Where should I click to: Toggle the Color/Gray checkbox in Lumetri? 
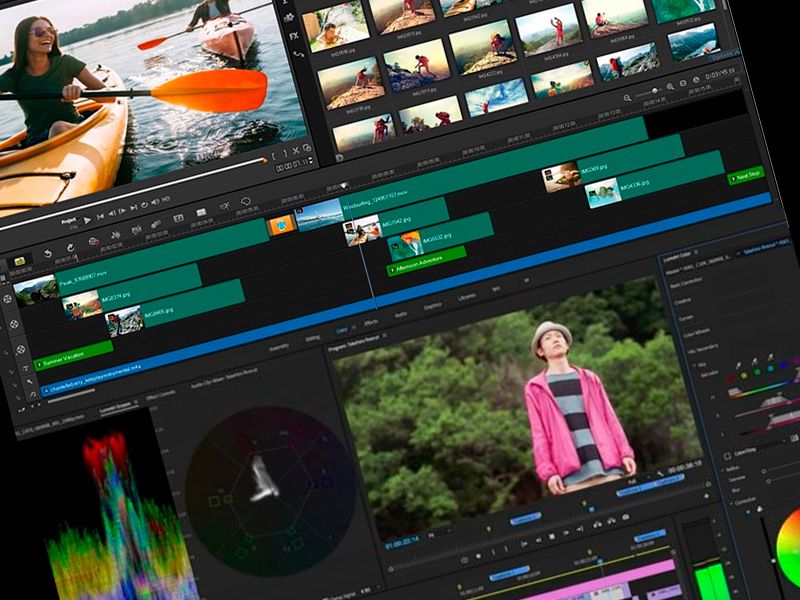728,456
